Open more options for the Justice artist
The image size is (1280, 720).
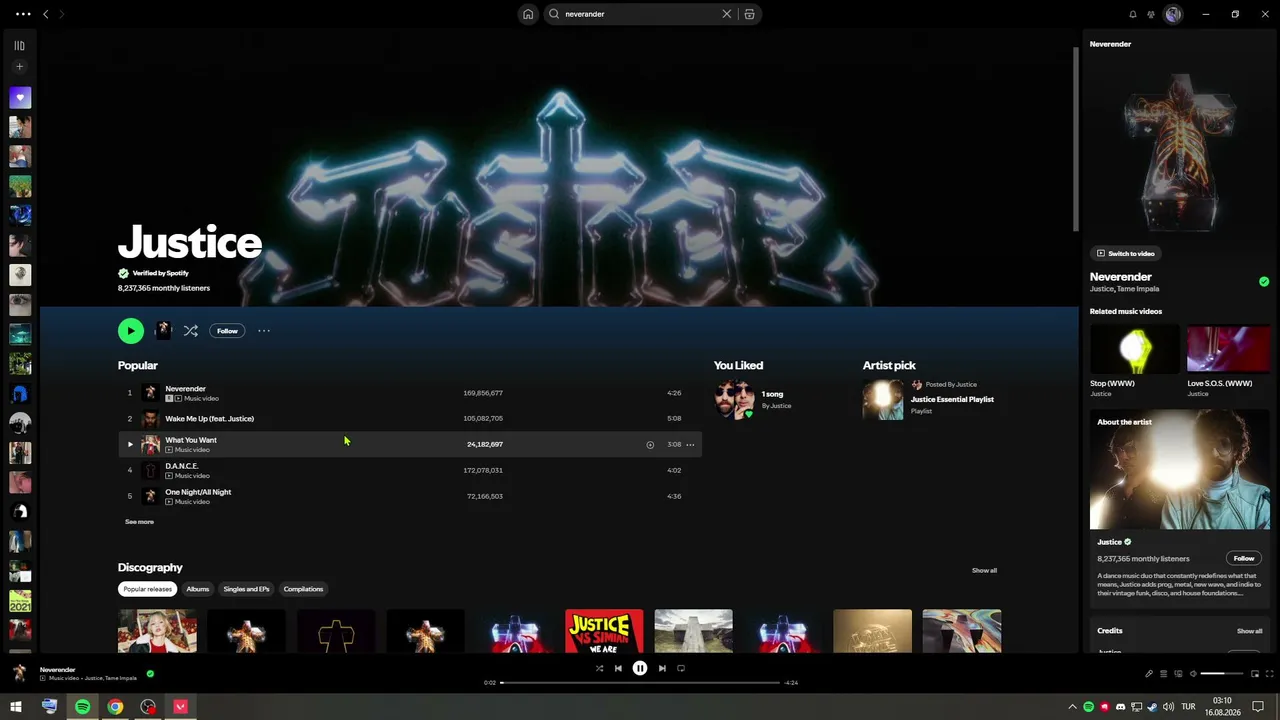pyautogui.click(x=264, y=331)
